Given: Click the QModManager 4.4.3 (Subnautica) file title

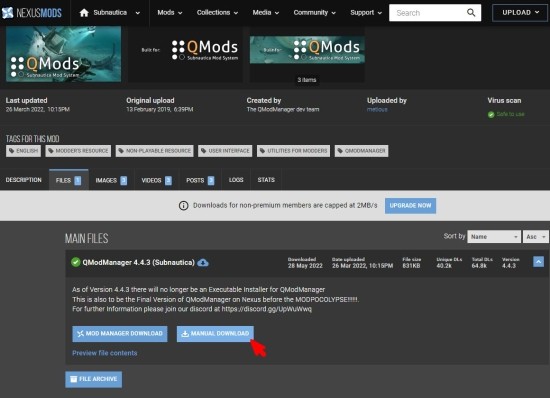Looking at the screenshot, I should (138, 262).
